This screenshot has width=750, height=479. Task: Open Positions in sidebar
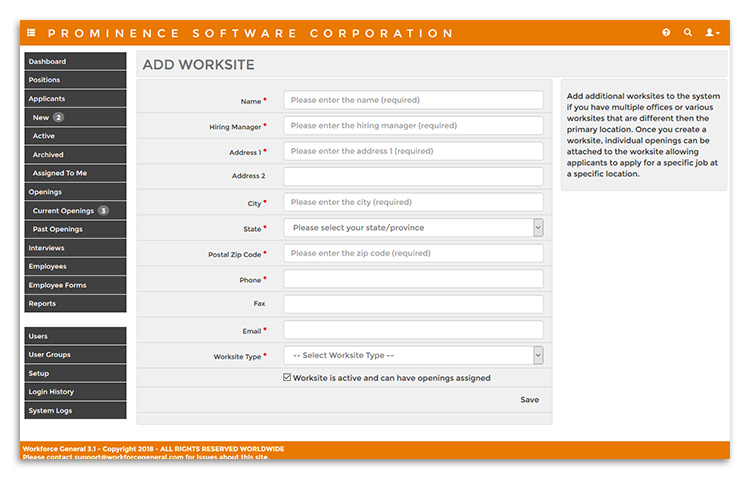(x=76, y=80)
